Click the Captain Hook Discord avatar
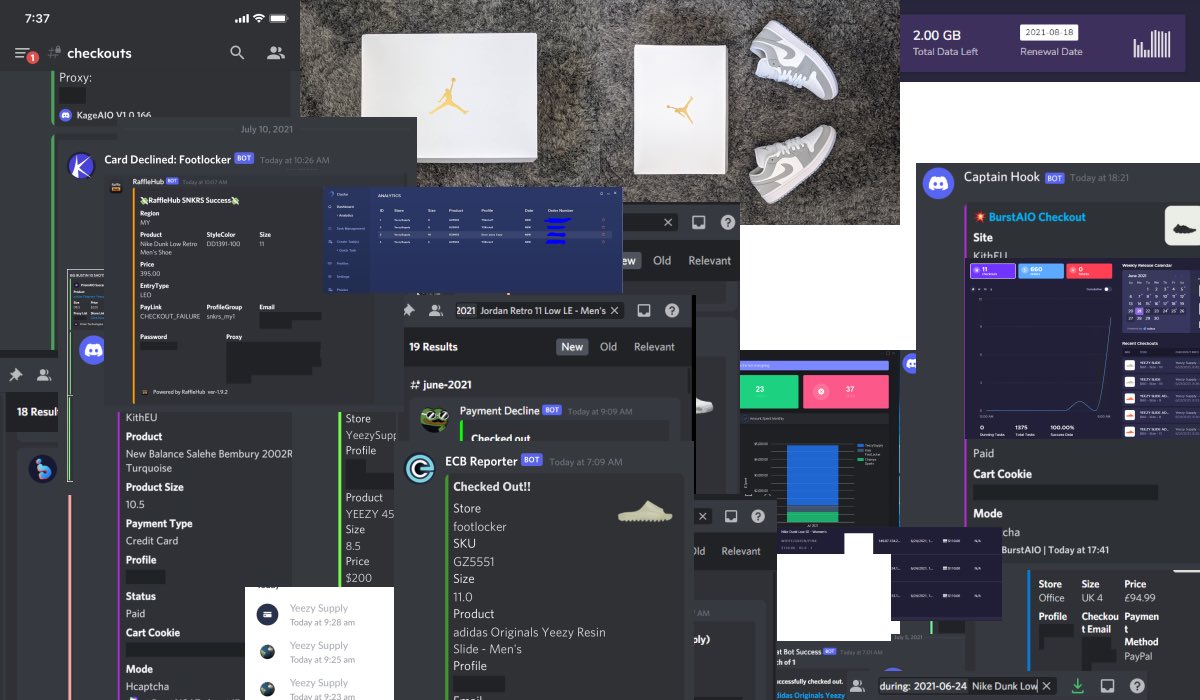1200x700 pixels. 938,183
